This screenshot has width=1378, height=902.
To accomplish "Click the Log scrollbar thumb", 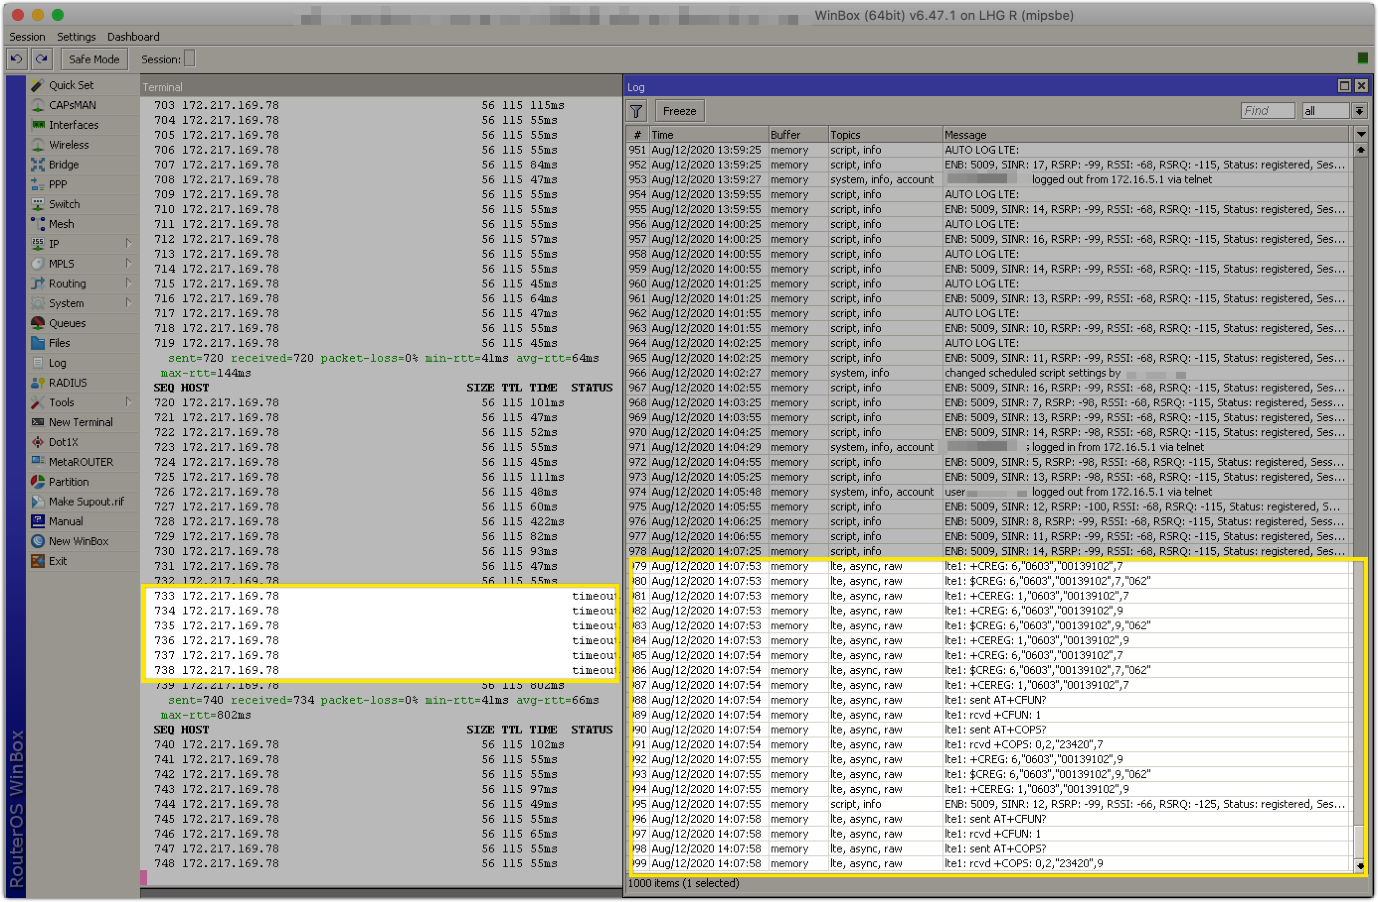I will [1360, 841].
